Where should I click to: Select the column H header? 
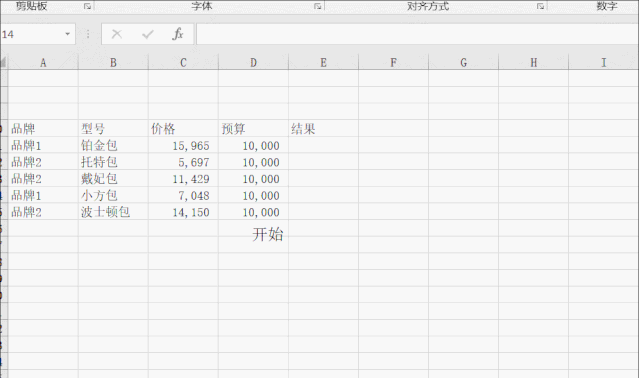[533, 62]
